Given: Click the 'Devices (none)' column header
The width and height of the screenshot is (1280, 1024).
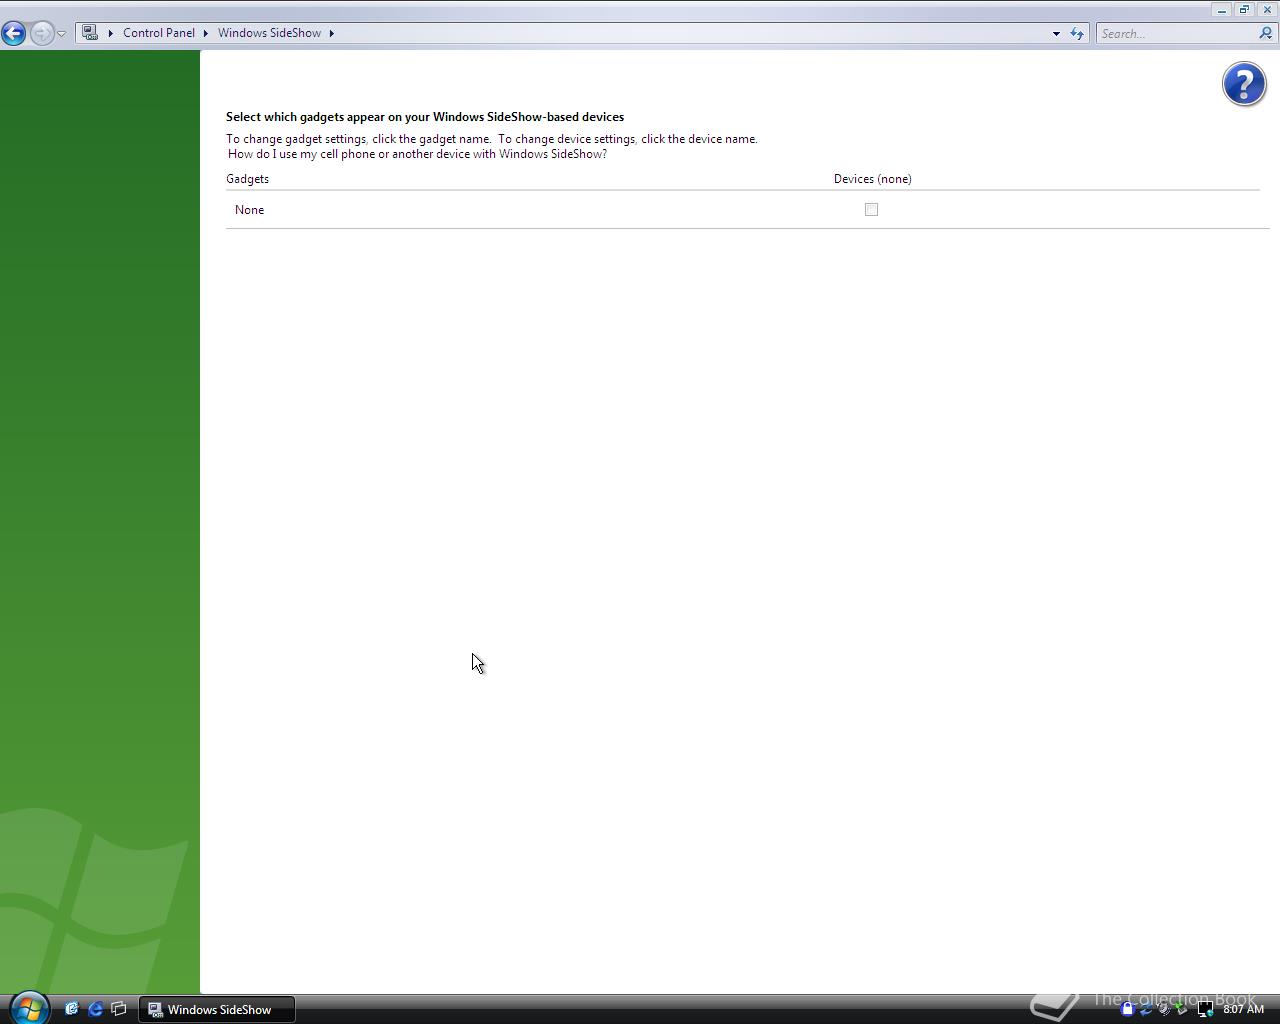Looking at the screenshot, I should point(873,179).
